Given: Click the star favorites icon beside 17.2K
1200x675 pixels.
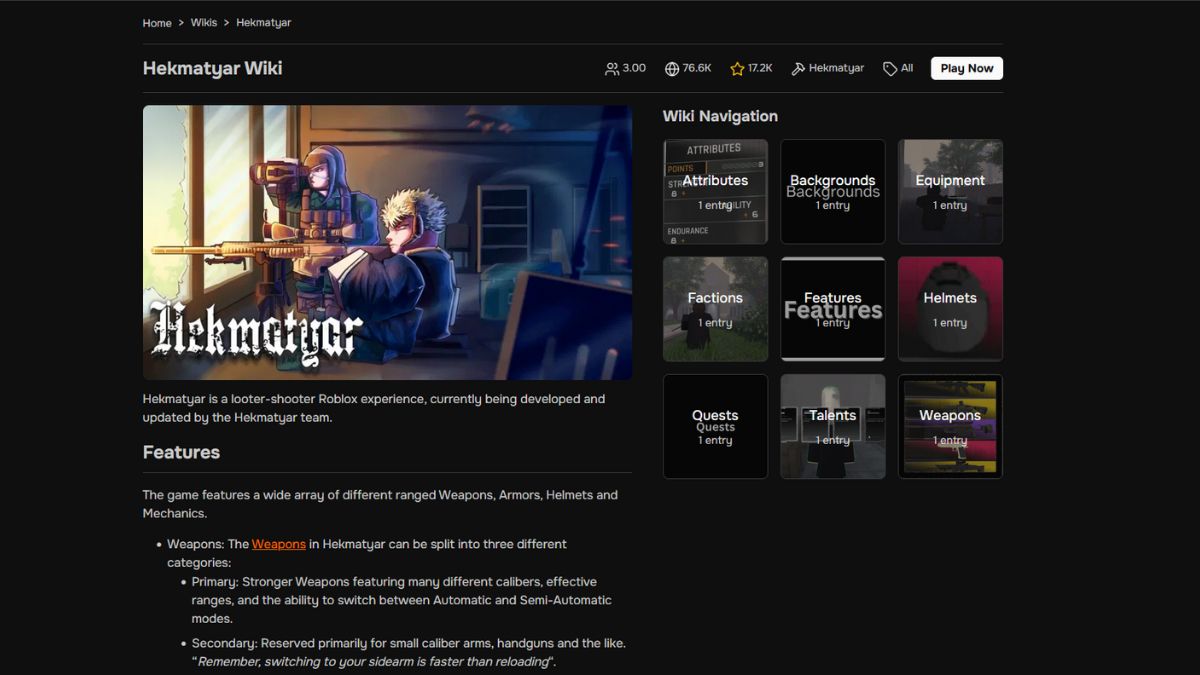Looking at the screenshot, I should pos(737,69).
